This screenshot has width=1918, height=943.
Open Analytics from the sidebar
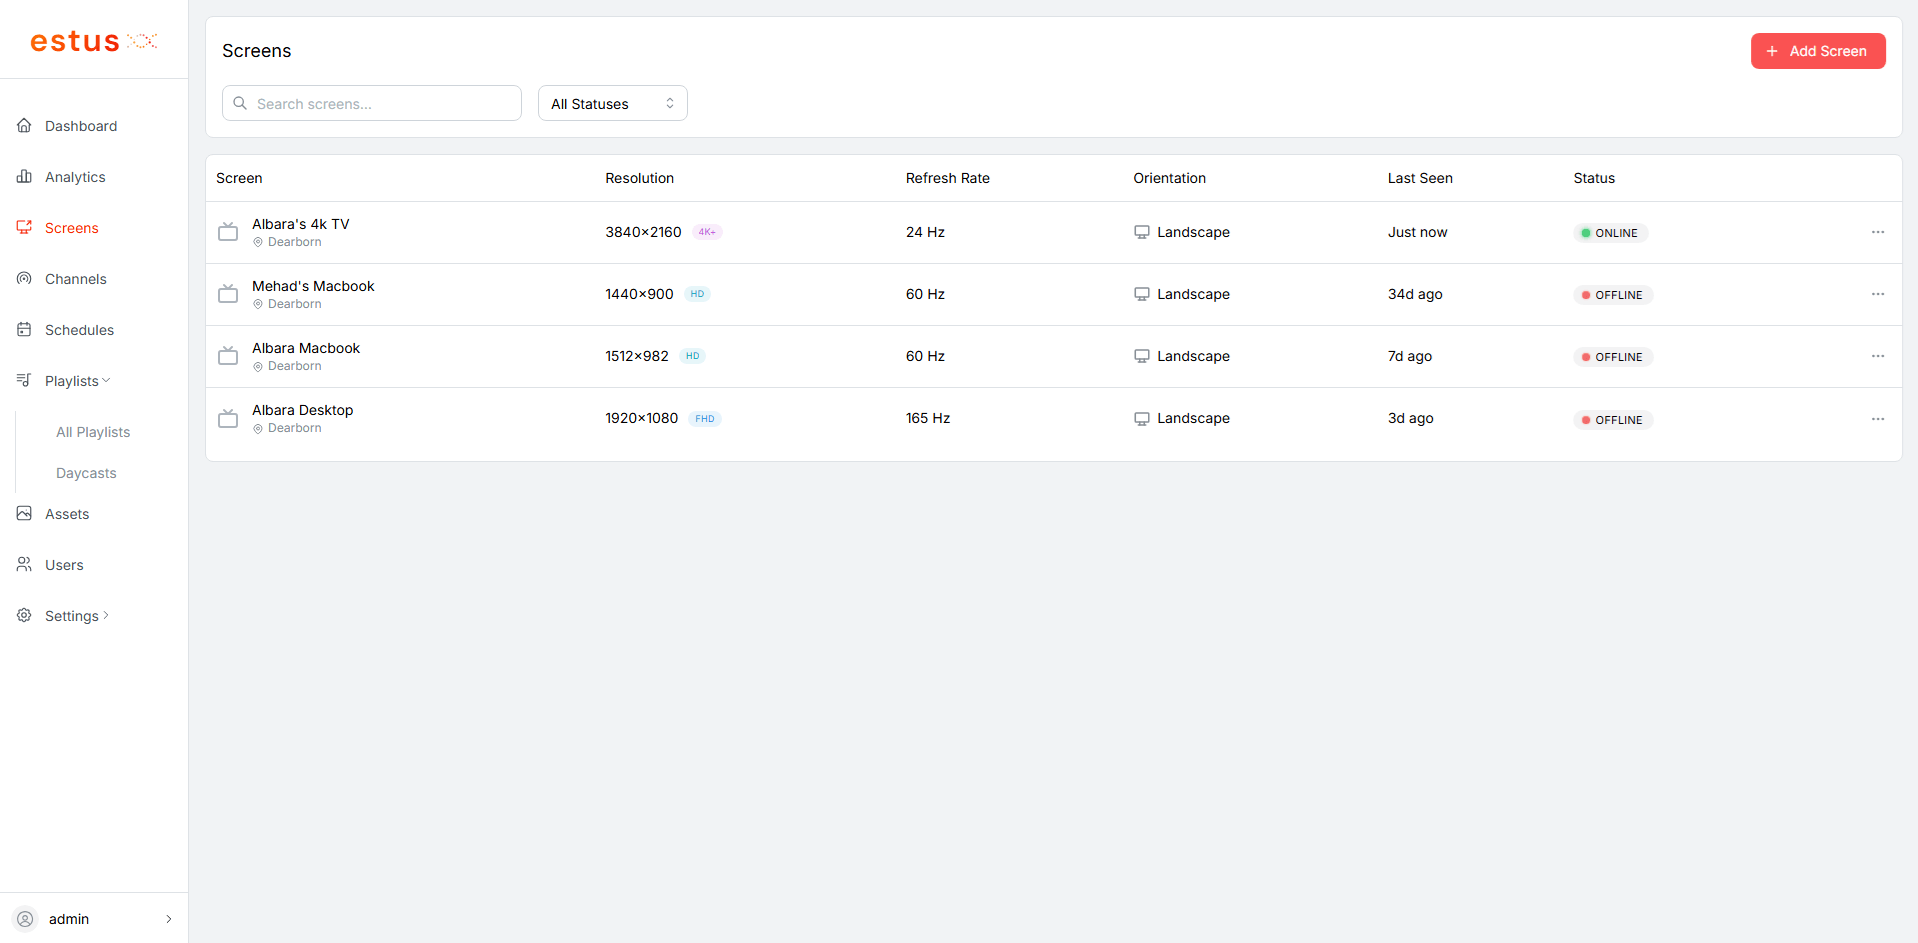coord(75,177)
